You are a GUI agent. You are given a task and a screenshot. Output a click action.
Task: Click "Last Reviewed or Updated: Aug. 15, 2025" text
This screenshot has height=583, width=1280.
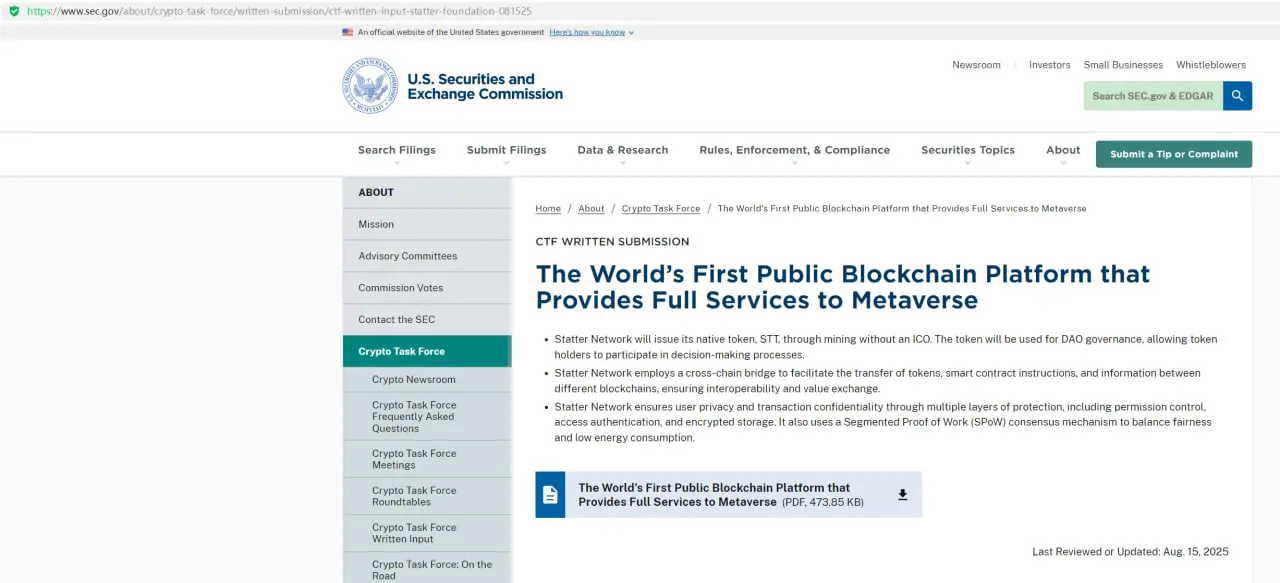(x=1130, y=552)
